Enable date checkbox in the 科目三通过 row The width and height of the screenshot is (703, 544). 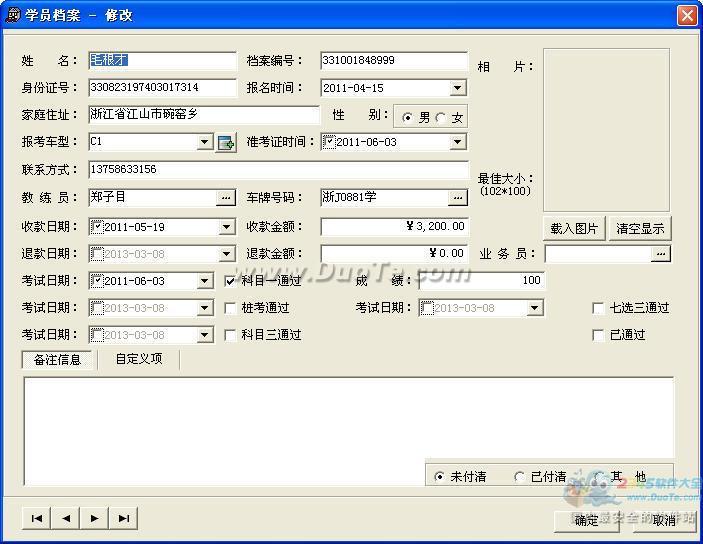click(x=97, y=335)
